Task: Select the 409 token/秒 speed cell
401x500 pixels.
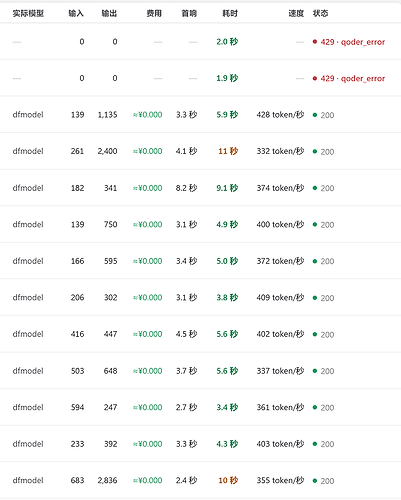Action: click(x=280, y=297)
